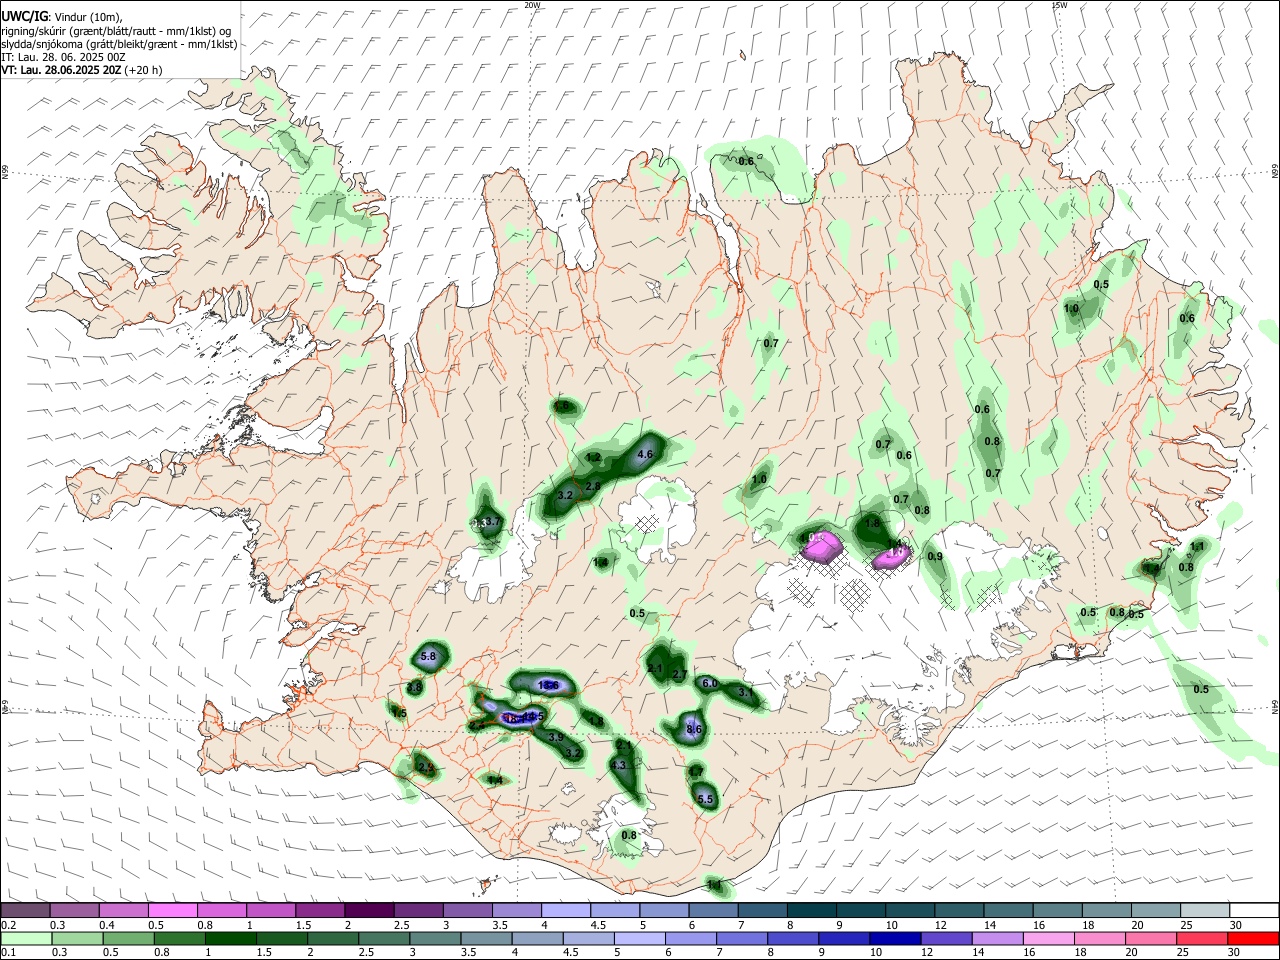Click the 66N latitude label on the right edge

pyautogui.click(x=1274, y=172)
